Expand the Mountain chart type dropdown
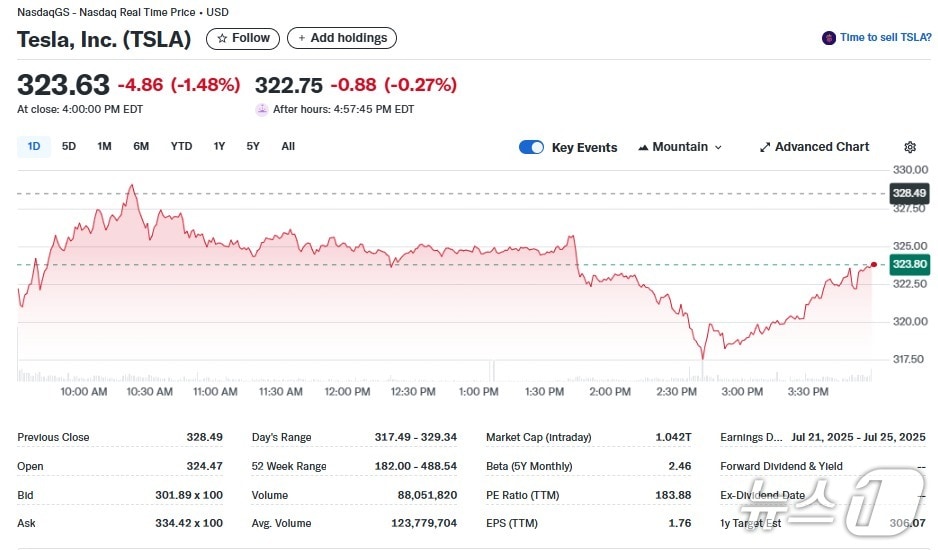The width and height of the screenshot is (938, 550). [x=717, y=147]
